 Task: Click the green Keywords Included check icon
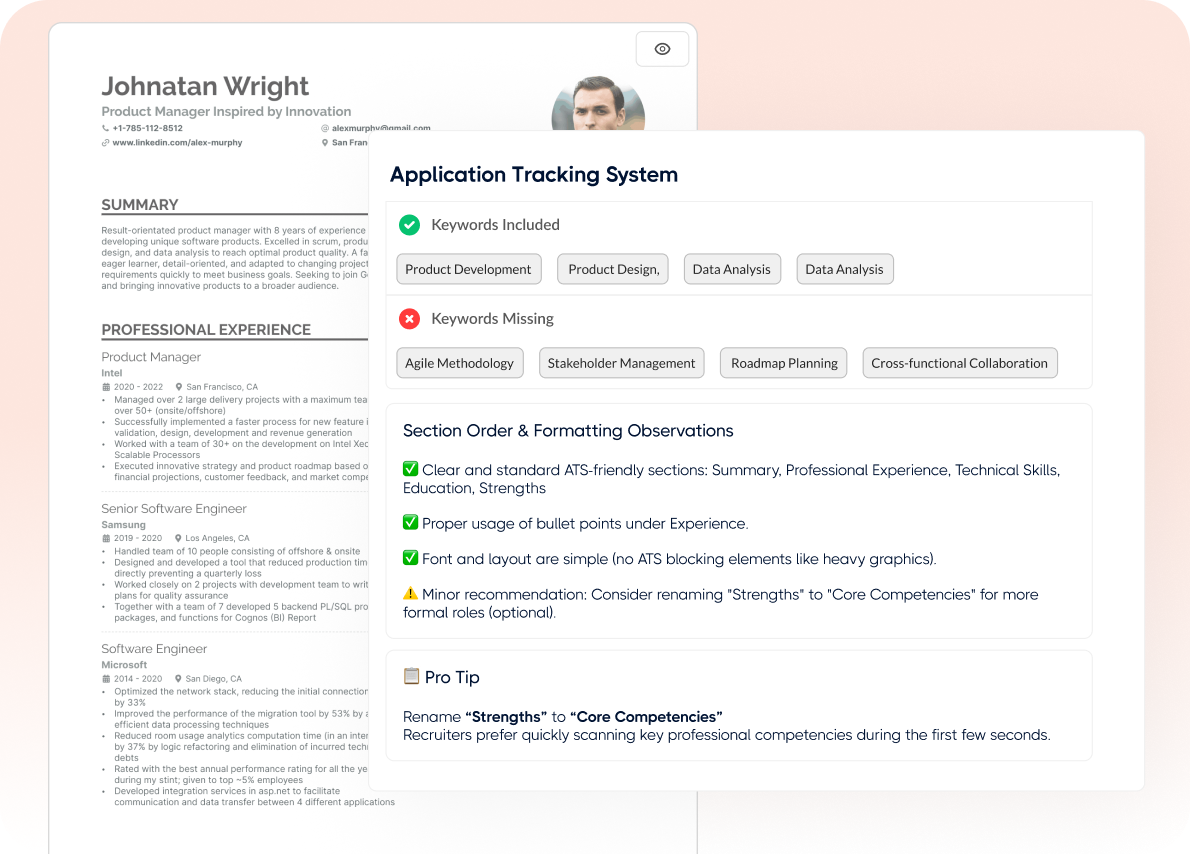pyautogui.click(x=410, y=225)
